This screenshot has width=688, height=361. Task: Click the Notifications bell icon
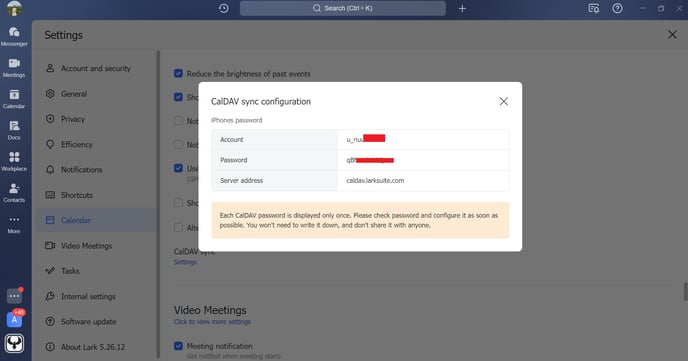pos(50,170)
